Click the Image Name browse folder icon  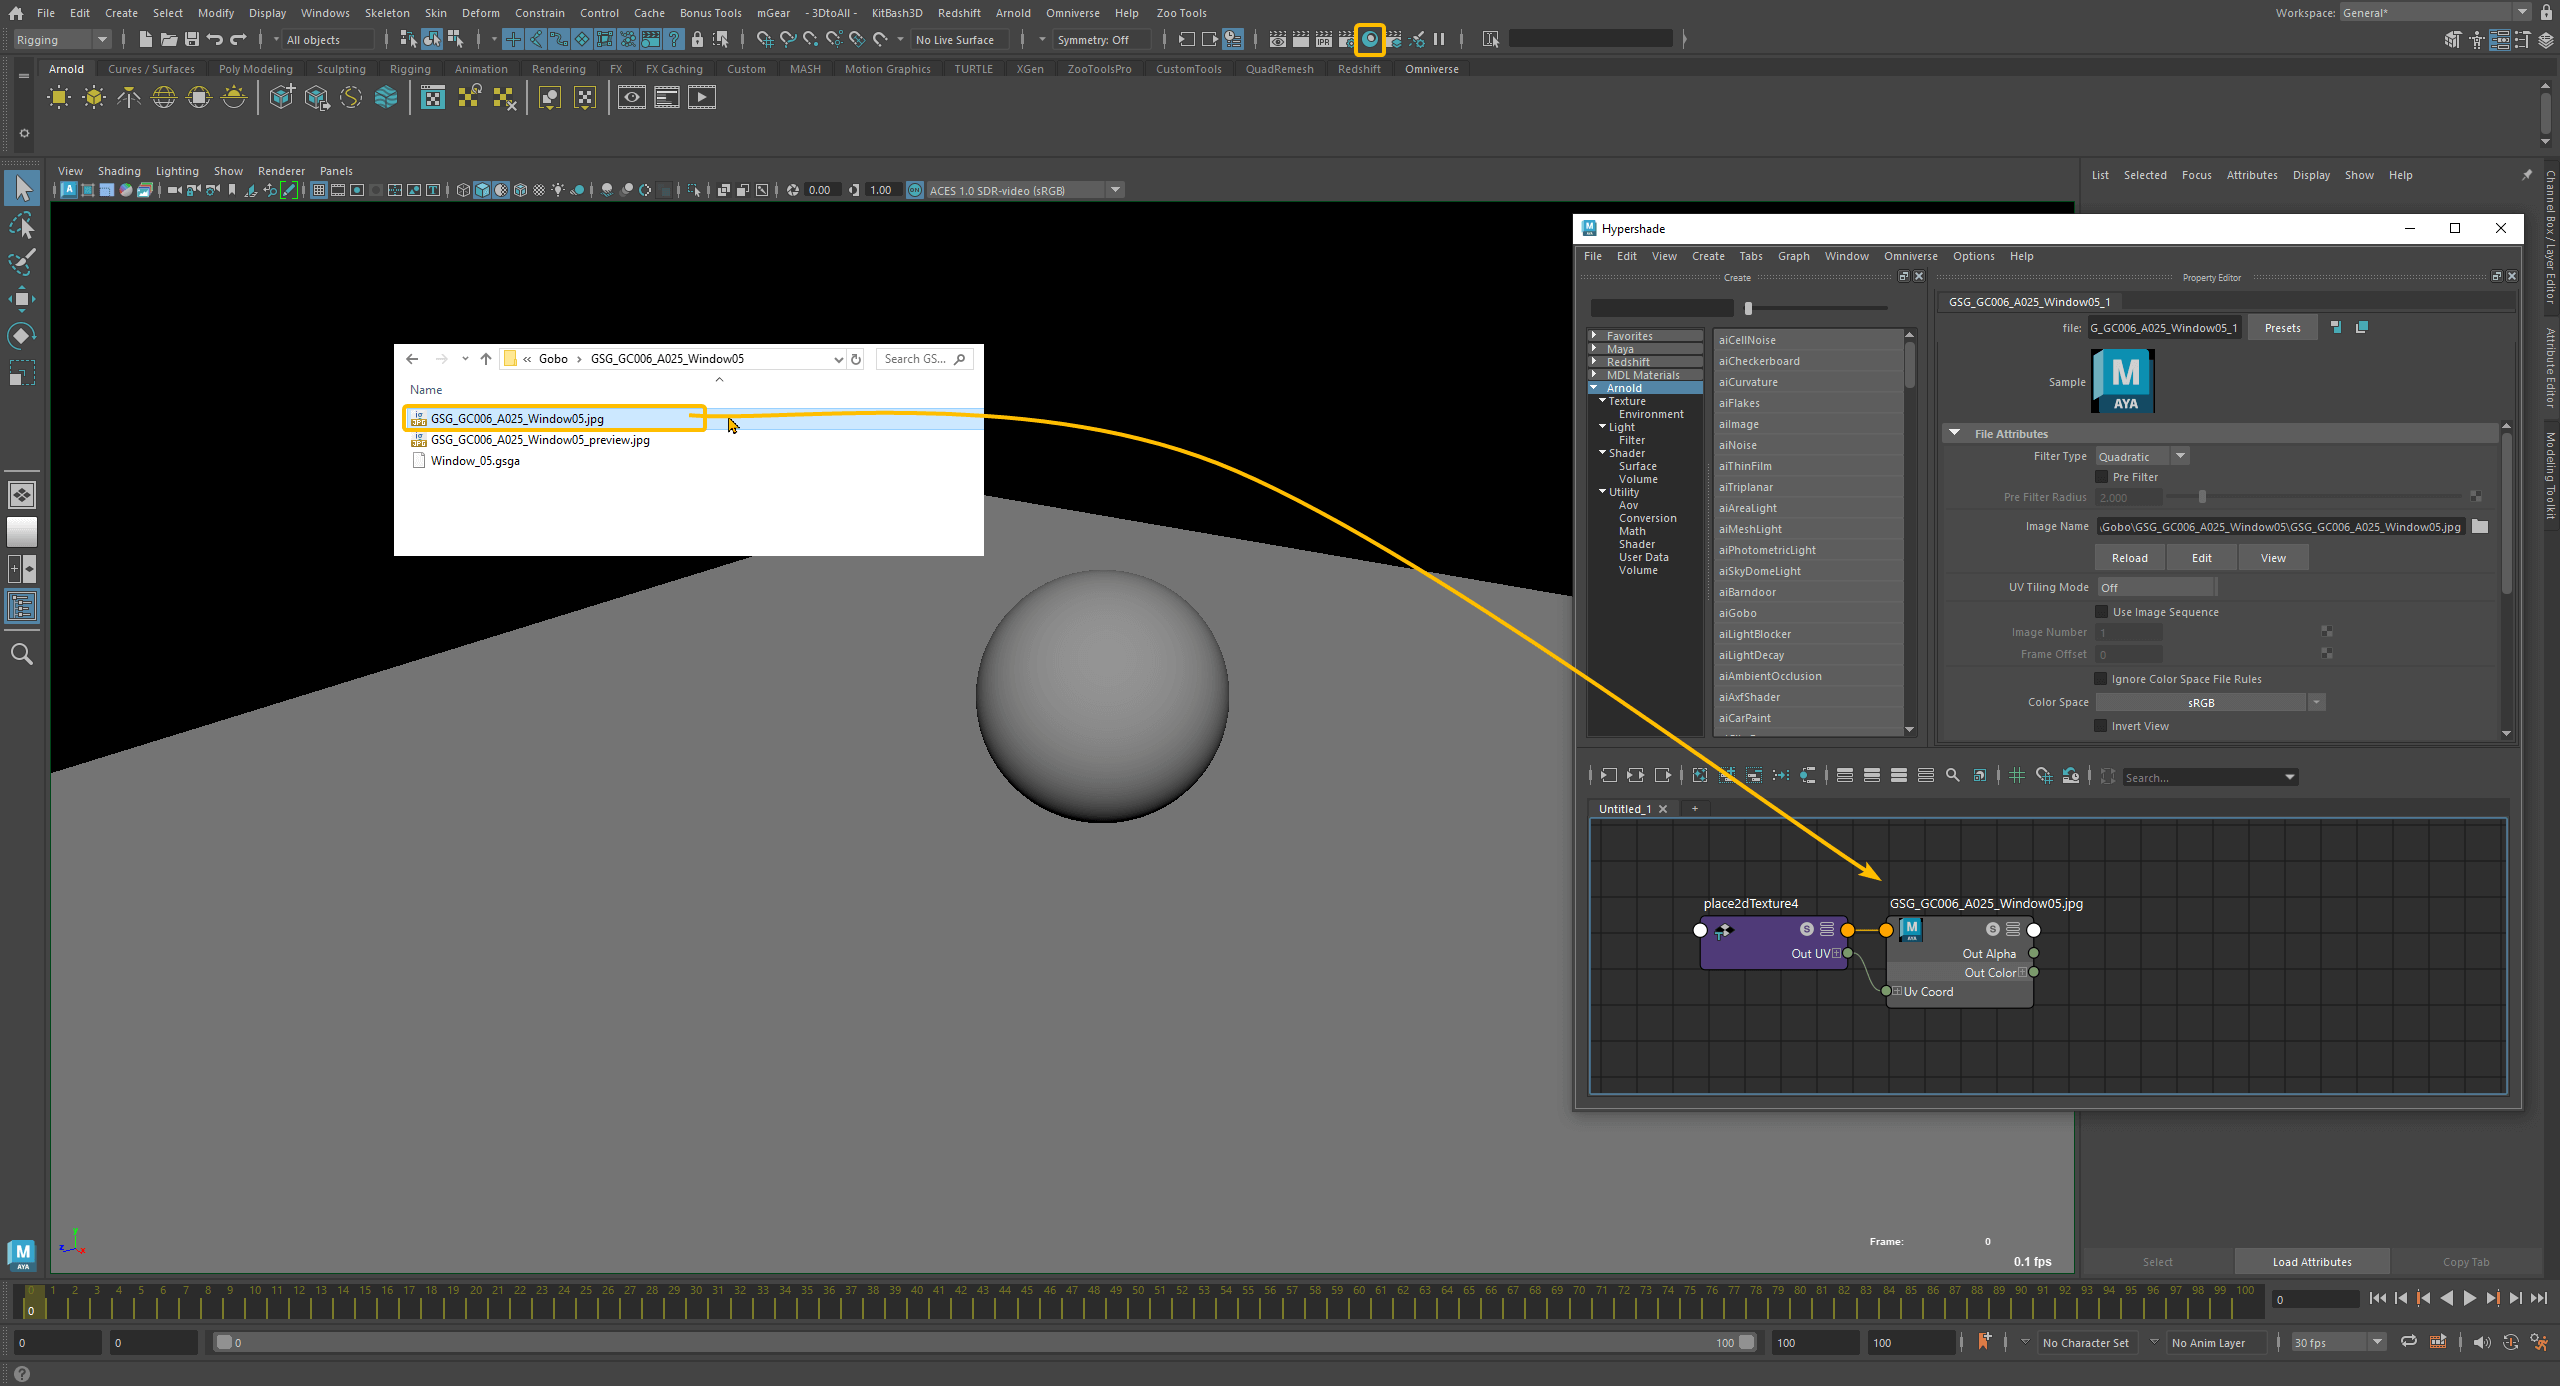point(2480,527)
